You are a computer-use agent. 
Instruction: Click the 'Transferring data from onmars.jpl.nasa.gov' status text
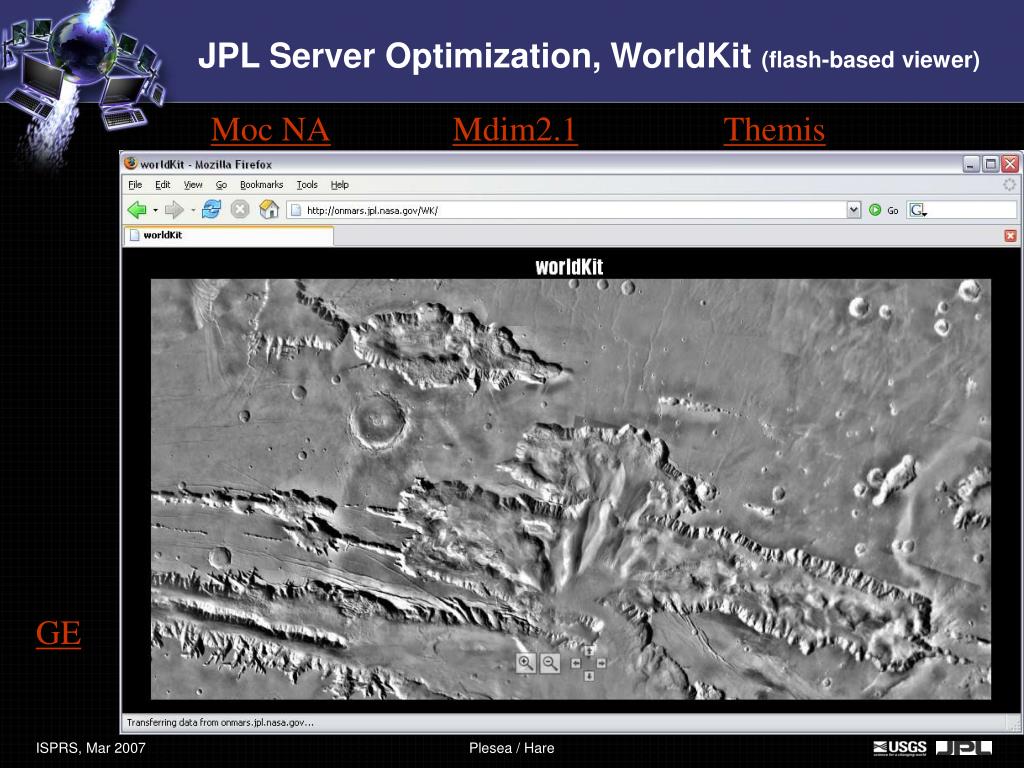tap(220, 722)
